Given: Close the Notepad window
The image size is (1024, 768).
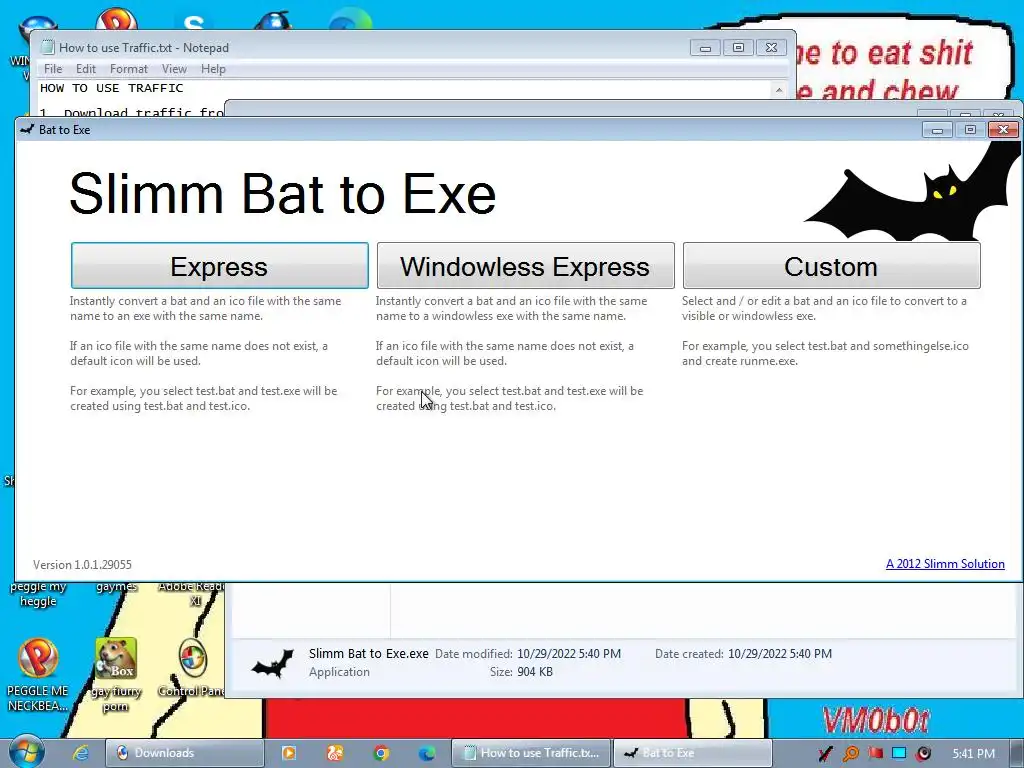Looking at the screenshot, I should click(x=771, y=47).
